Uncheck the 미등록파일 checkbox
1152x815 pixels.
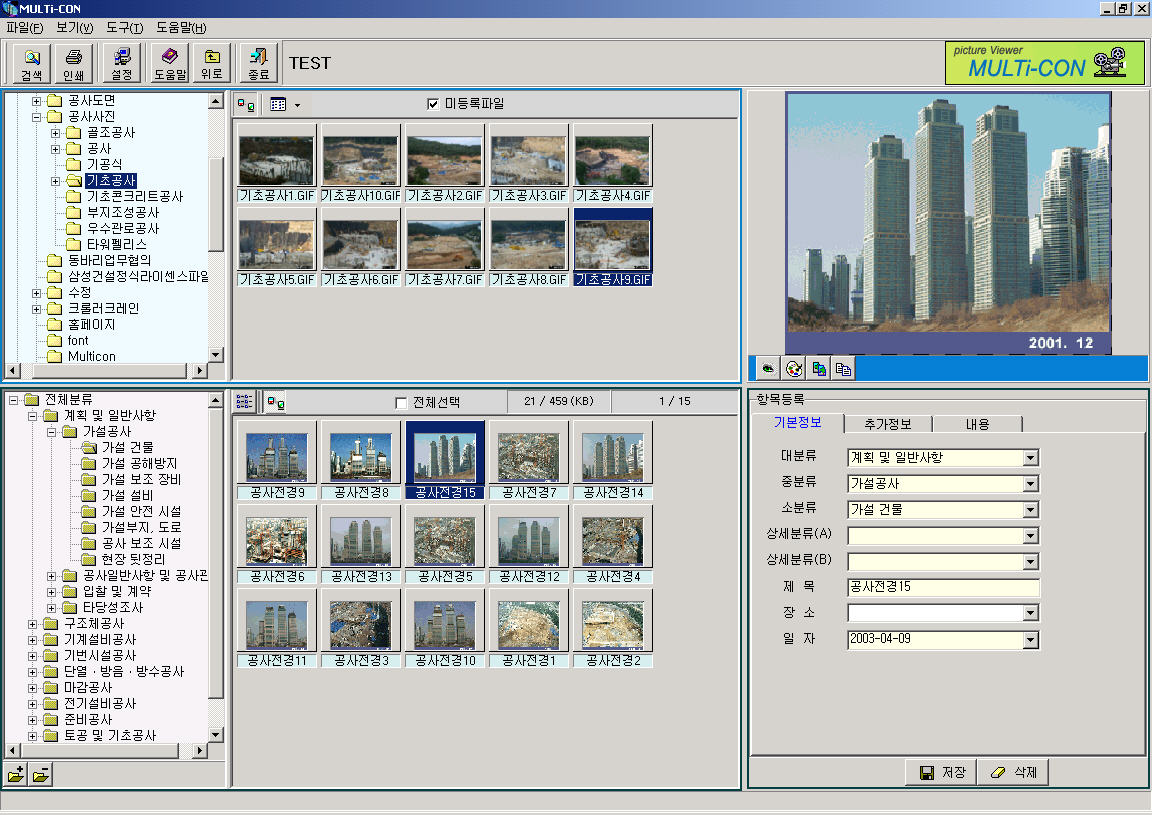(433, 104)
